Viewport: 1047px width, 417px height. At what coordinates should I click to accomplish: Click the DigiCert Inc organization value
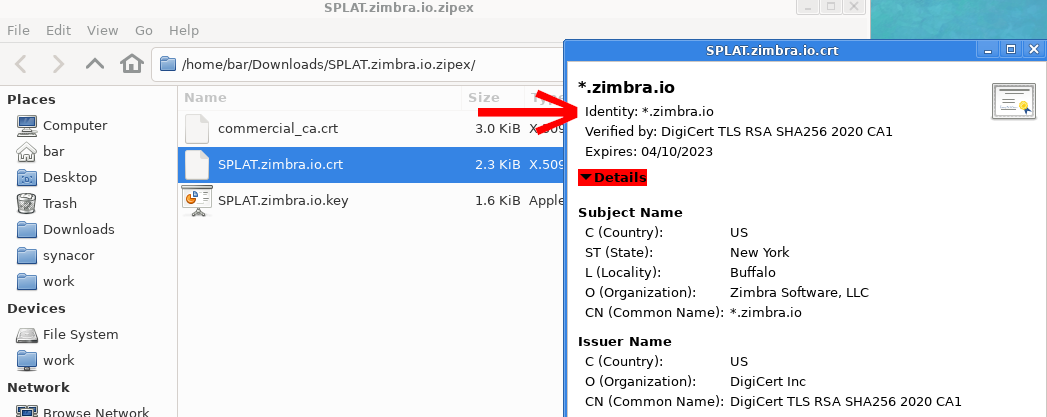(x=768, y=382)
